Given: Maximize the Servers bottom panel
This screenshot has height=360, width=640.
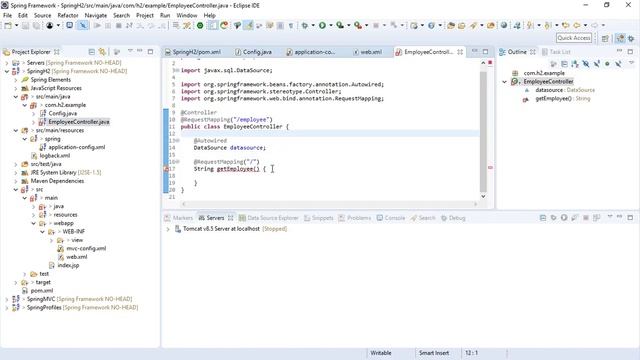Looking at the screenshot, I should [630, 218].
